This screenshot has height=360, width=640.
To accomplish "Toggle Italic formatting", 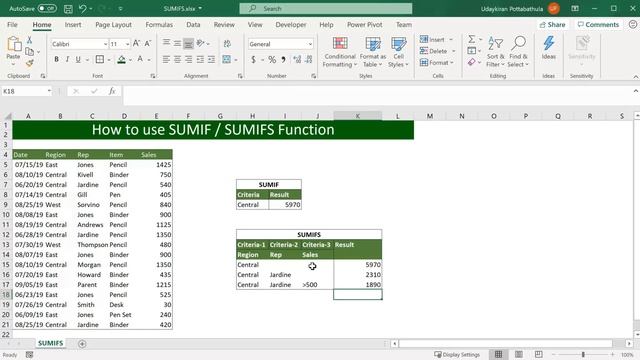I will coord(67,60).
